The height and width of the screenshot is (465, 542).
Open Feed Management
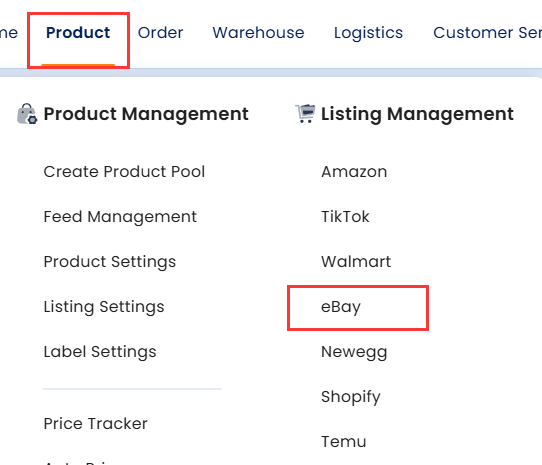click(x=120, y=217)
